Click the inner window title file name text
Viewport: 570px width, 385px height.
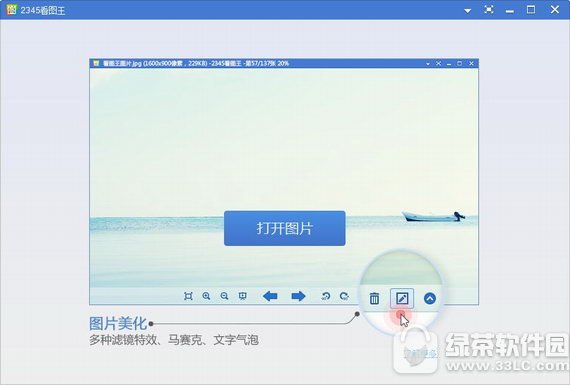tap(196, 63)
